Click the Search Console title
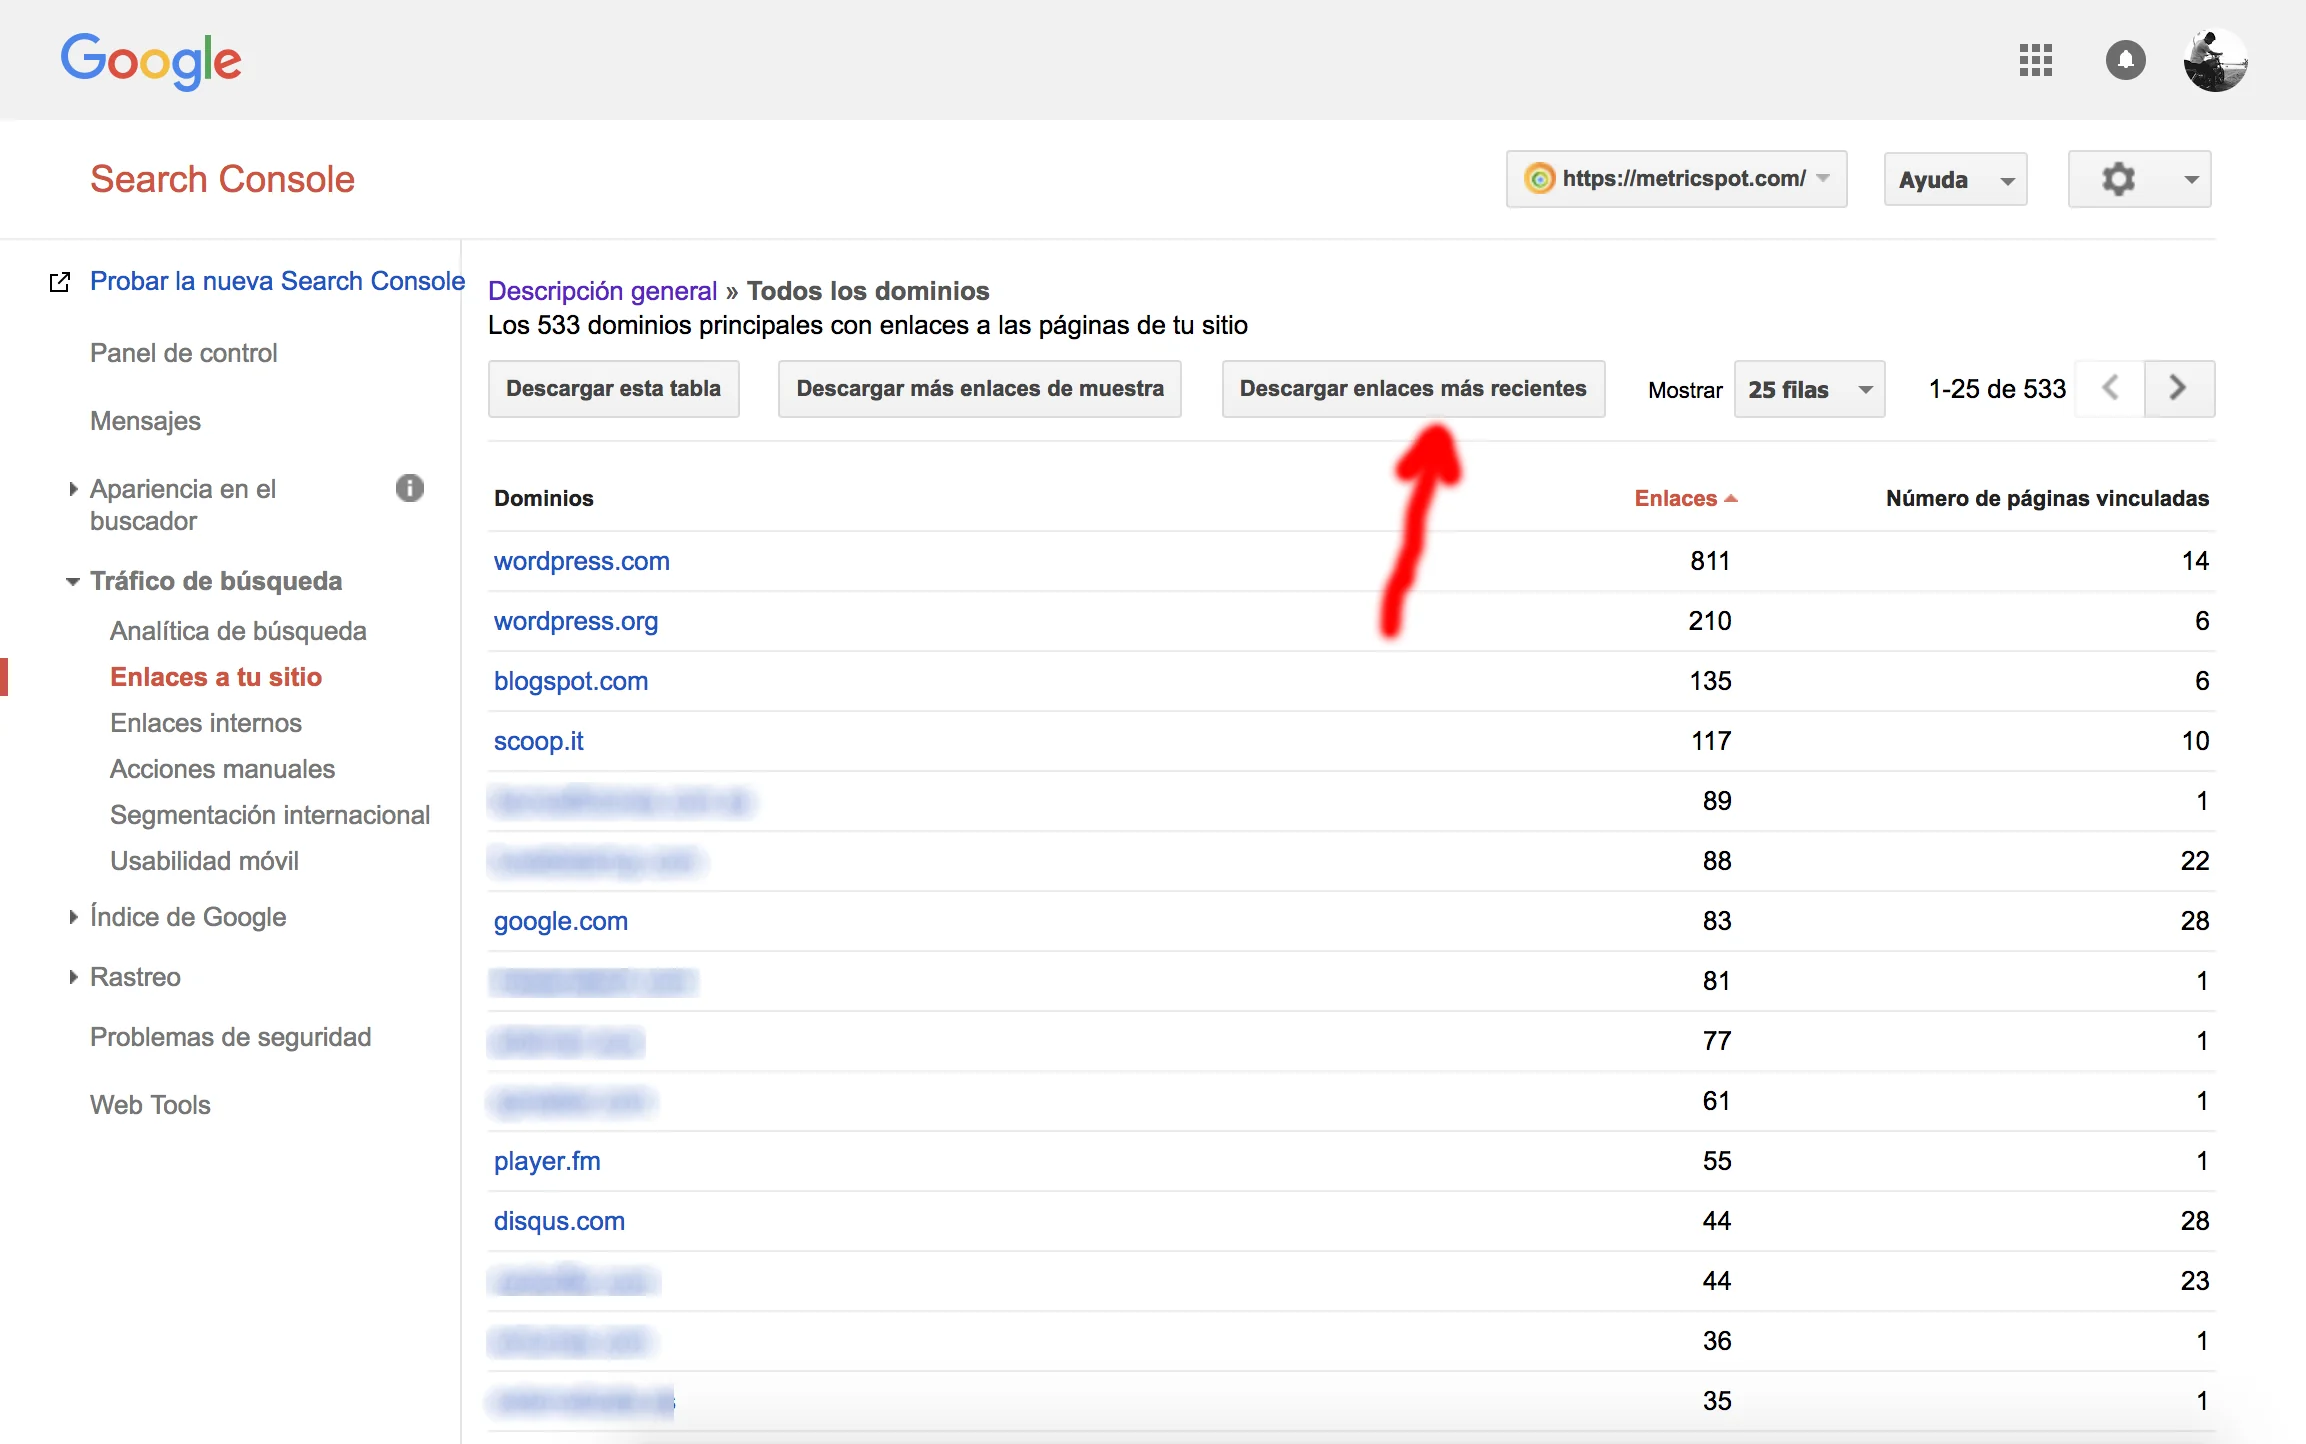Screen dimensions: 2306x1444 click(222, 179)
